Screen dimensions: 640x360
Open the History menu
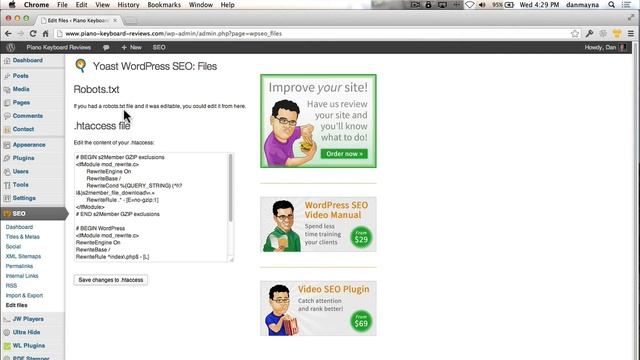pyautogui.click(x=129, y=4)
